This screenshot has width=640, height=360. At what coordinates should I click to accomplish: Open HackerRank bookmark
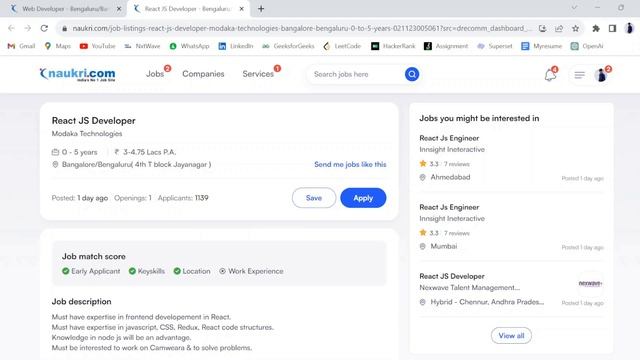coord(393,46)
